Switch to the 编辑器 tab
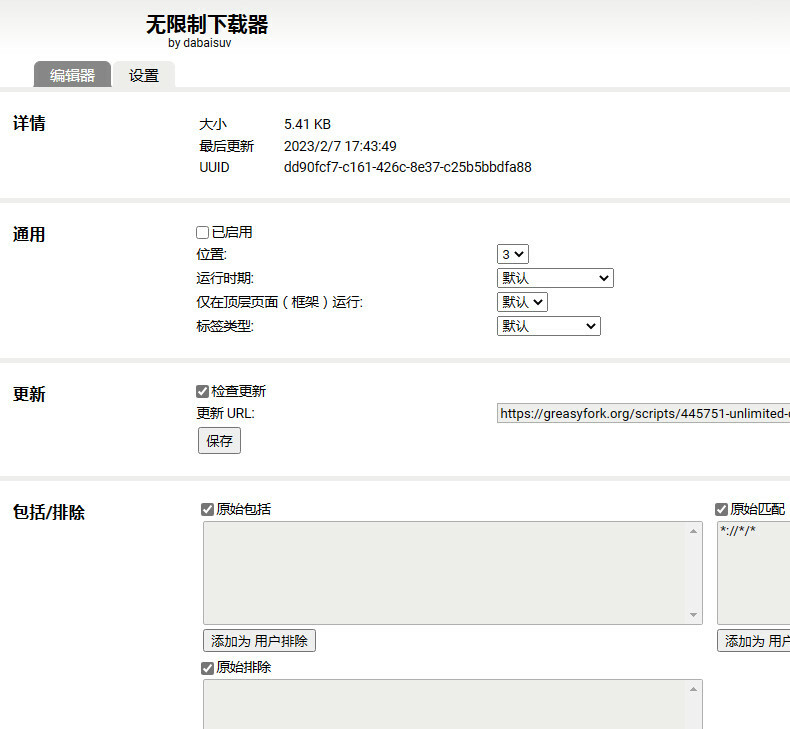 click(72, 75)
